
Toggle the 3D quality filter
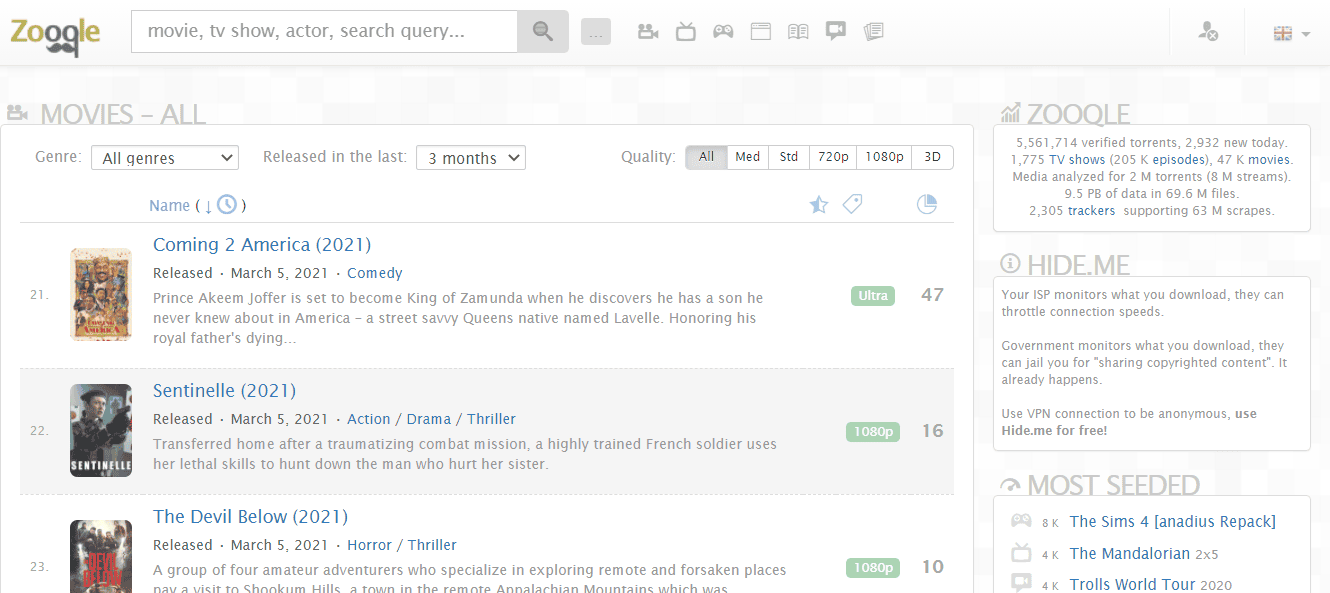point(932,157)
